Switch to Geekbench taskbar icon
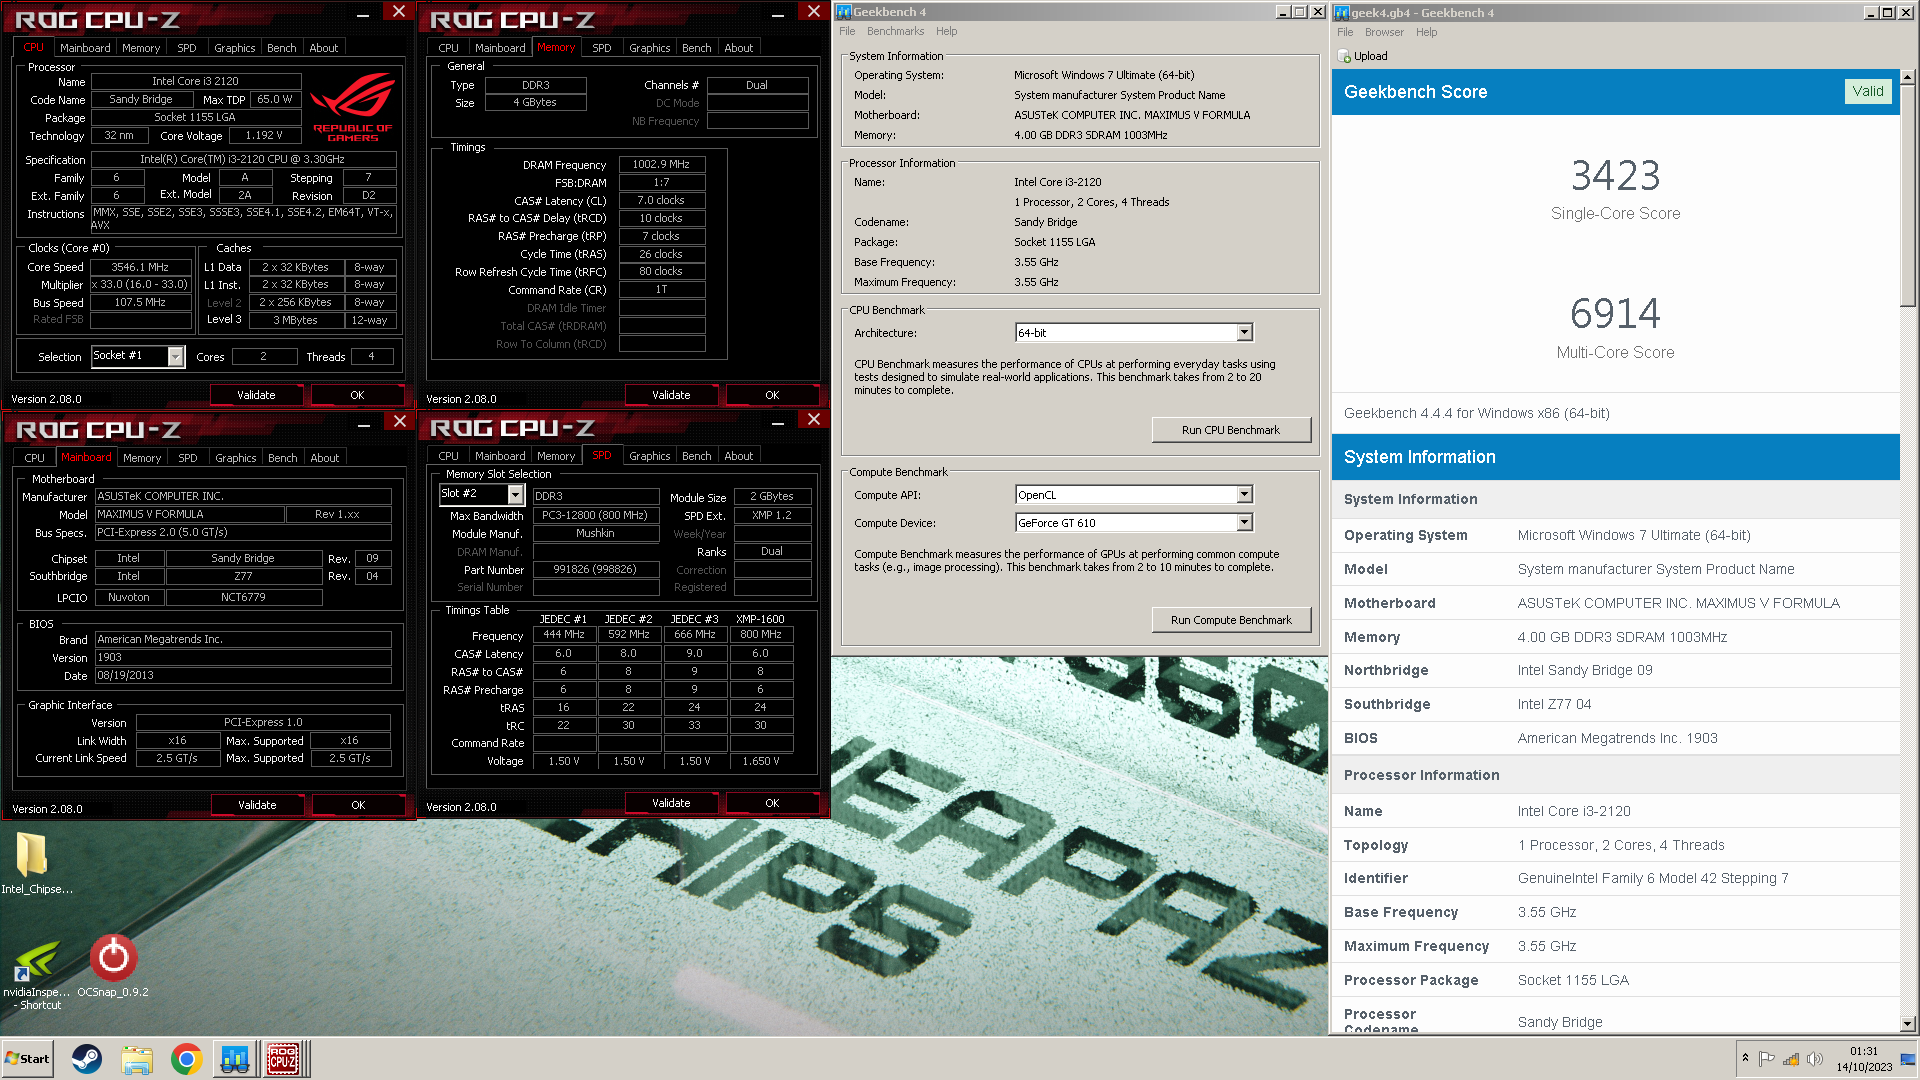Screen dimensions: 1920x1080 235,1058
